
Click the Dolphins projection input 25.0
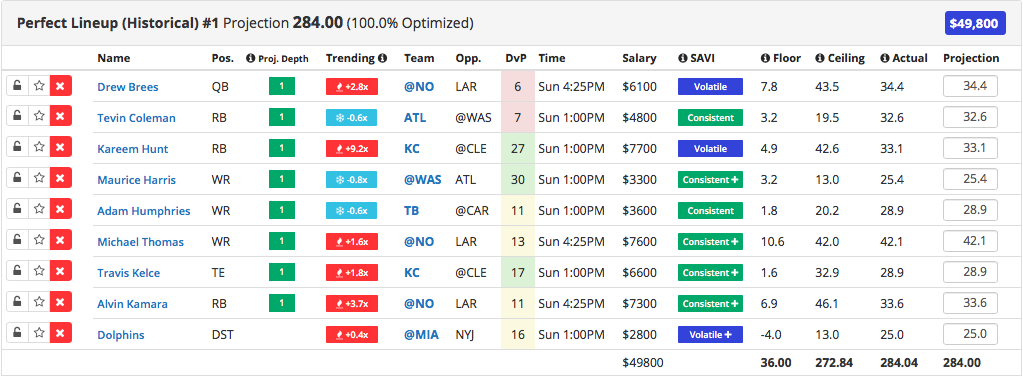click(x=970, y=334)
